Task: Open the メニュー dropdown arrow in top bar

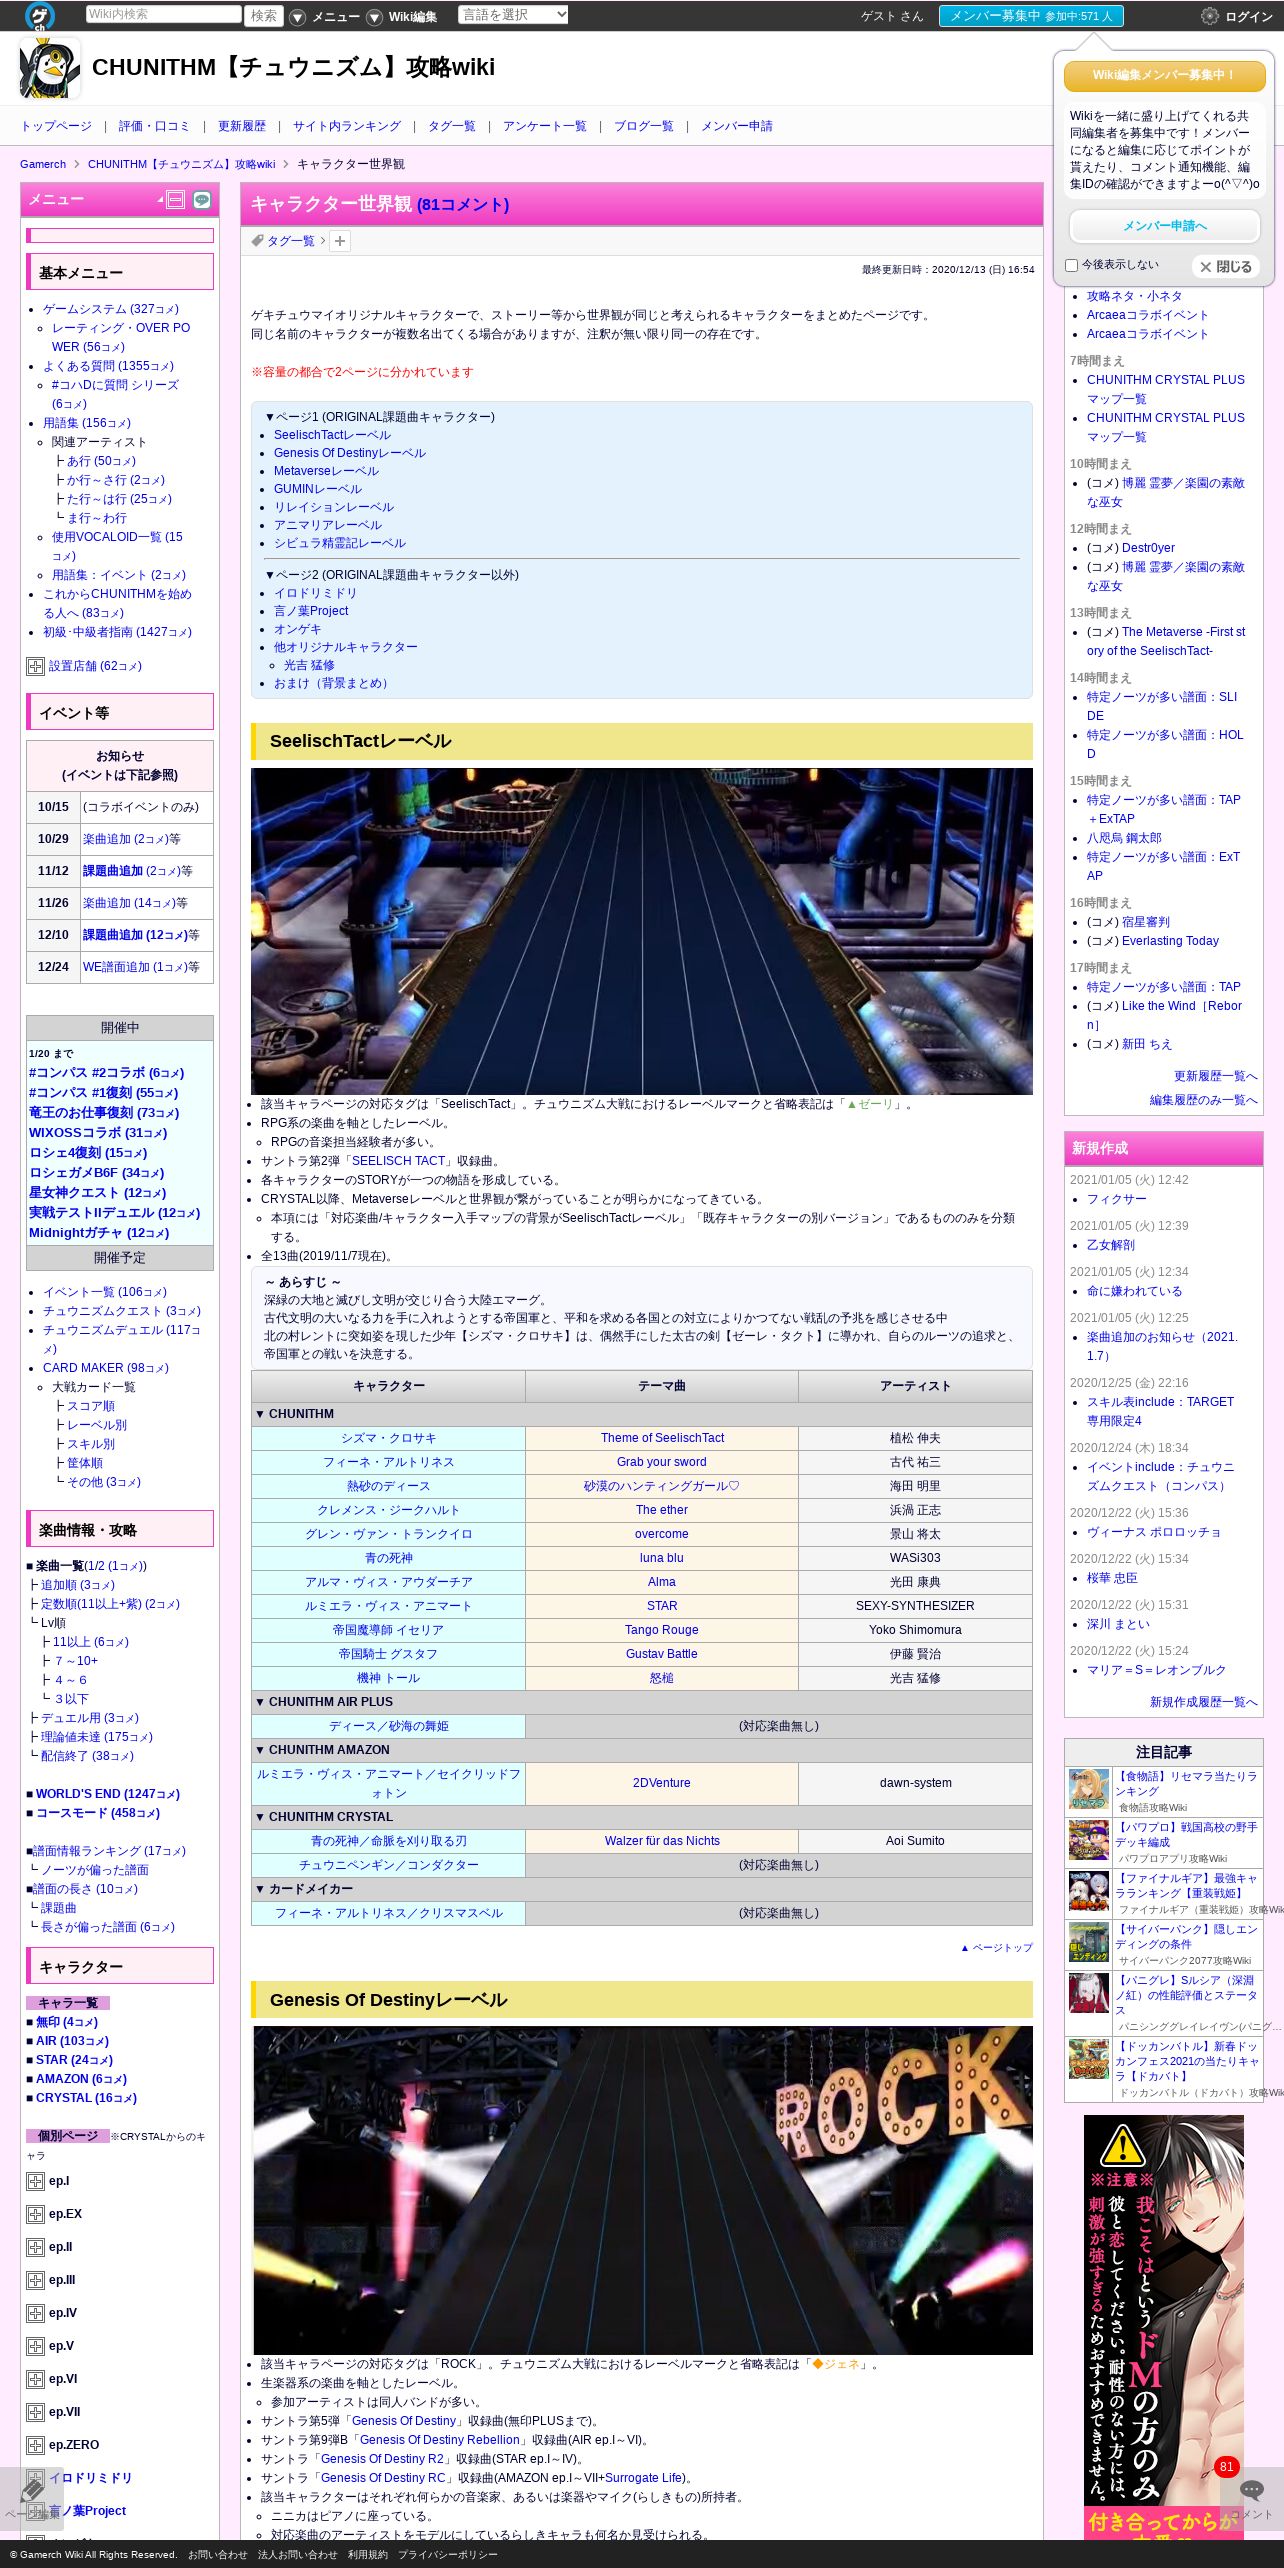Action: (x=298, y=17)
